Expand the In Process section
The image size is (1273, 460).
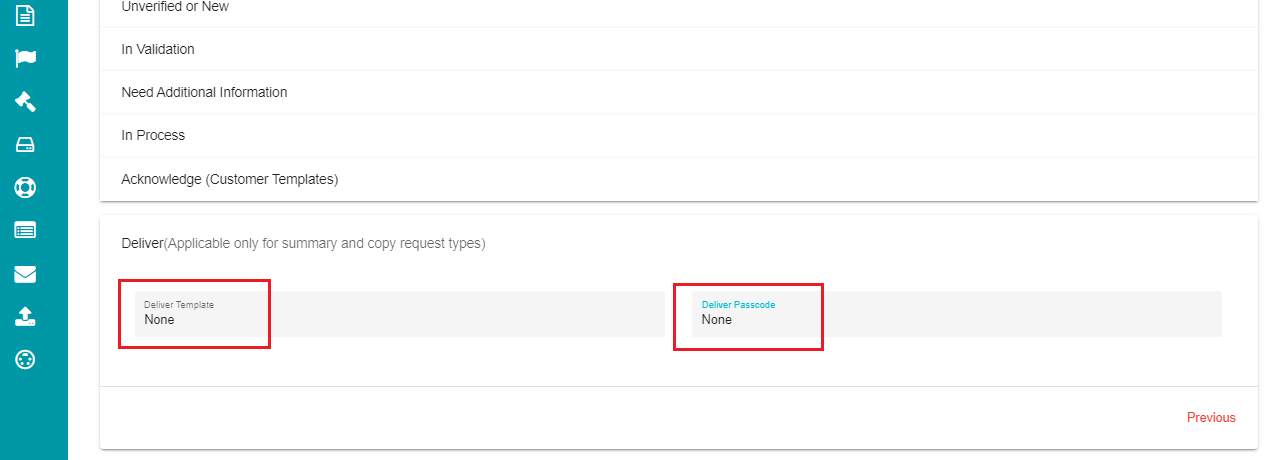679,135
